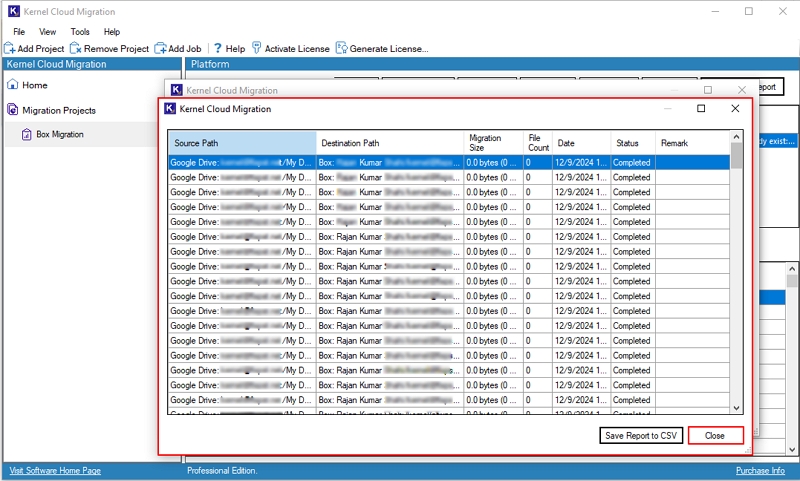Click the Close button in the report dialog
800x481 pixels.
click(x=715, y=436)
